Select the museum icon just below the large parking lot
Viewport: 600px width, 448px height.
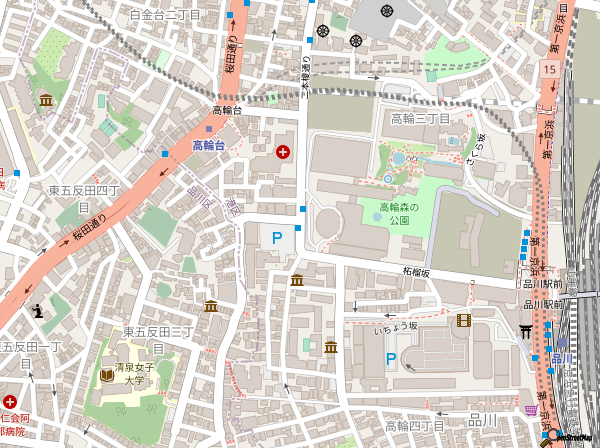tap(297, 279)
